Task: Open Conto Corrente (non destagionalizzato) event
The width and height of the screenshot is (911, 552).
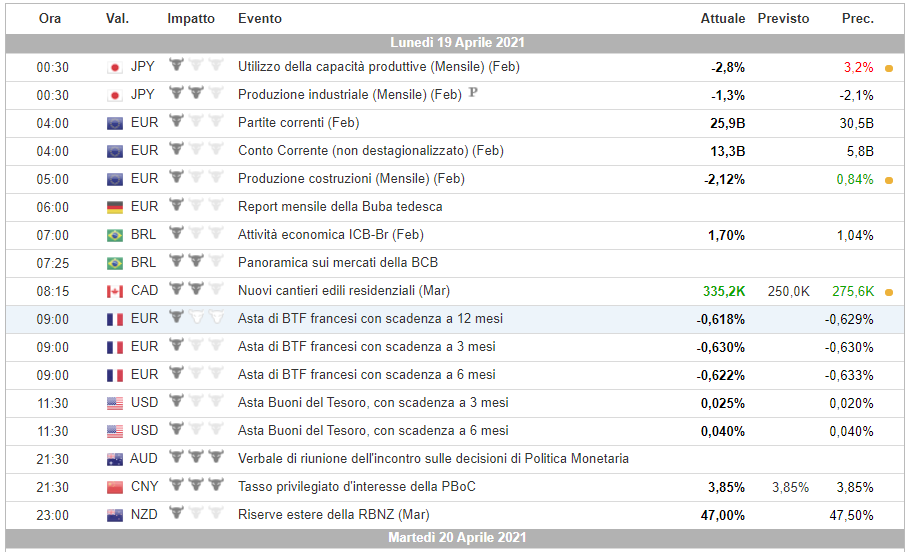Action: pos(371,150)
